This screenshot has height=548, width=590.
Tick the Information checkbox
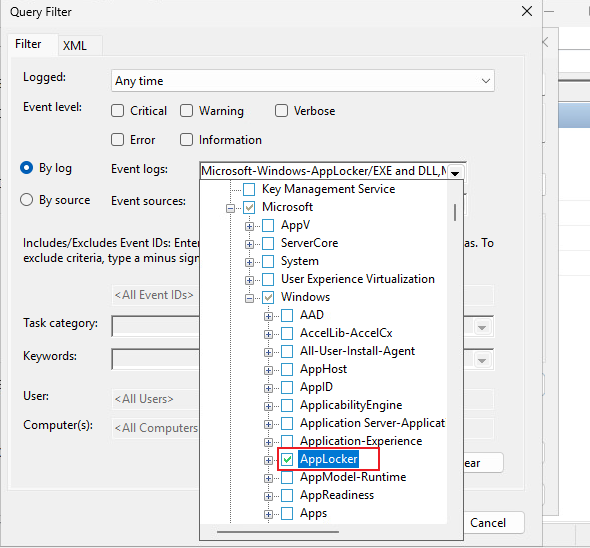(x=186, y=140)
